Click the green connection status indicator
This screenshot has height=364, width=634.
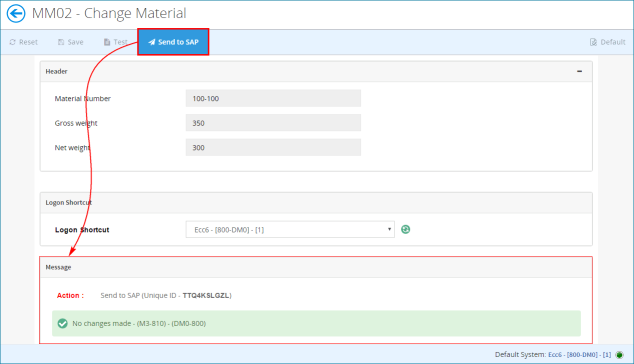tap(619, 355)
